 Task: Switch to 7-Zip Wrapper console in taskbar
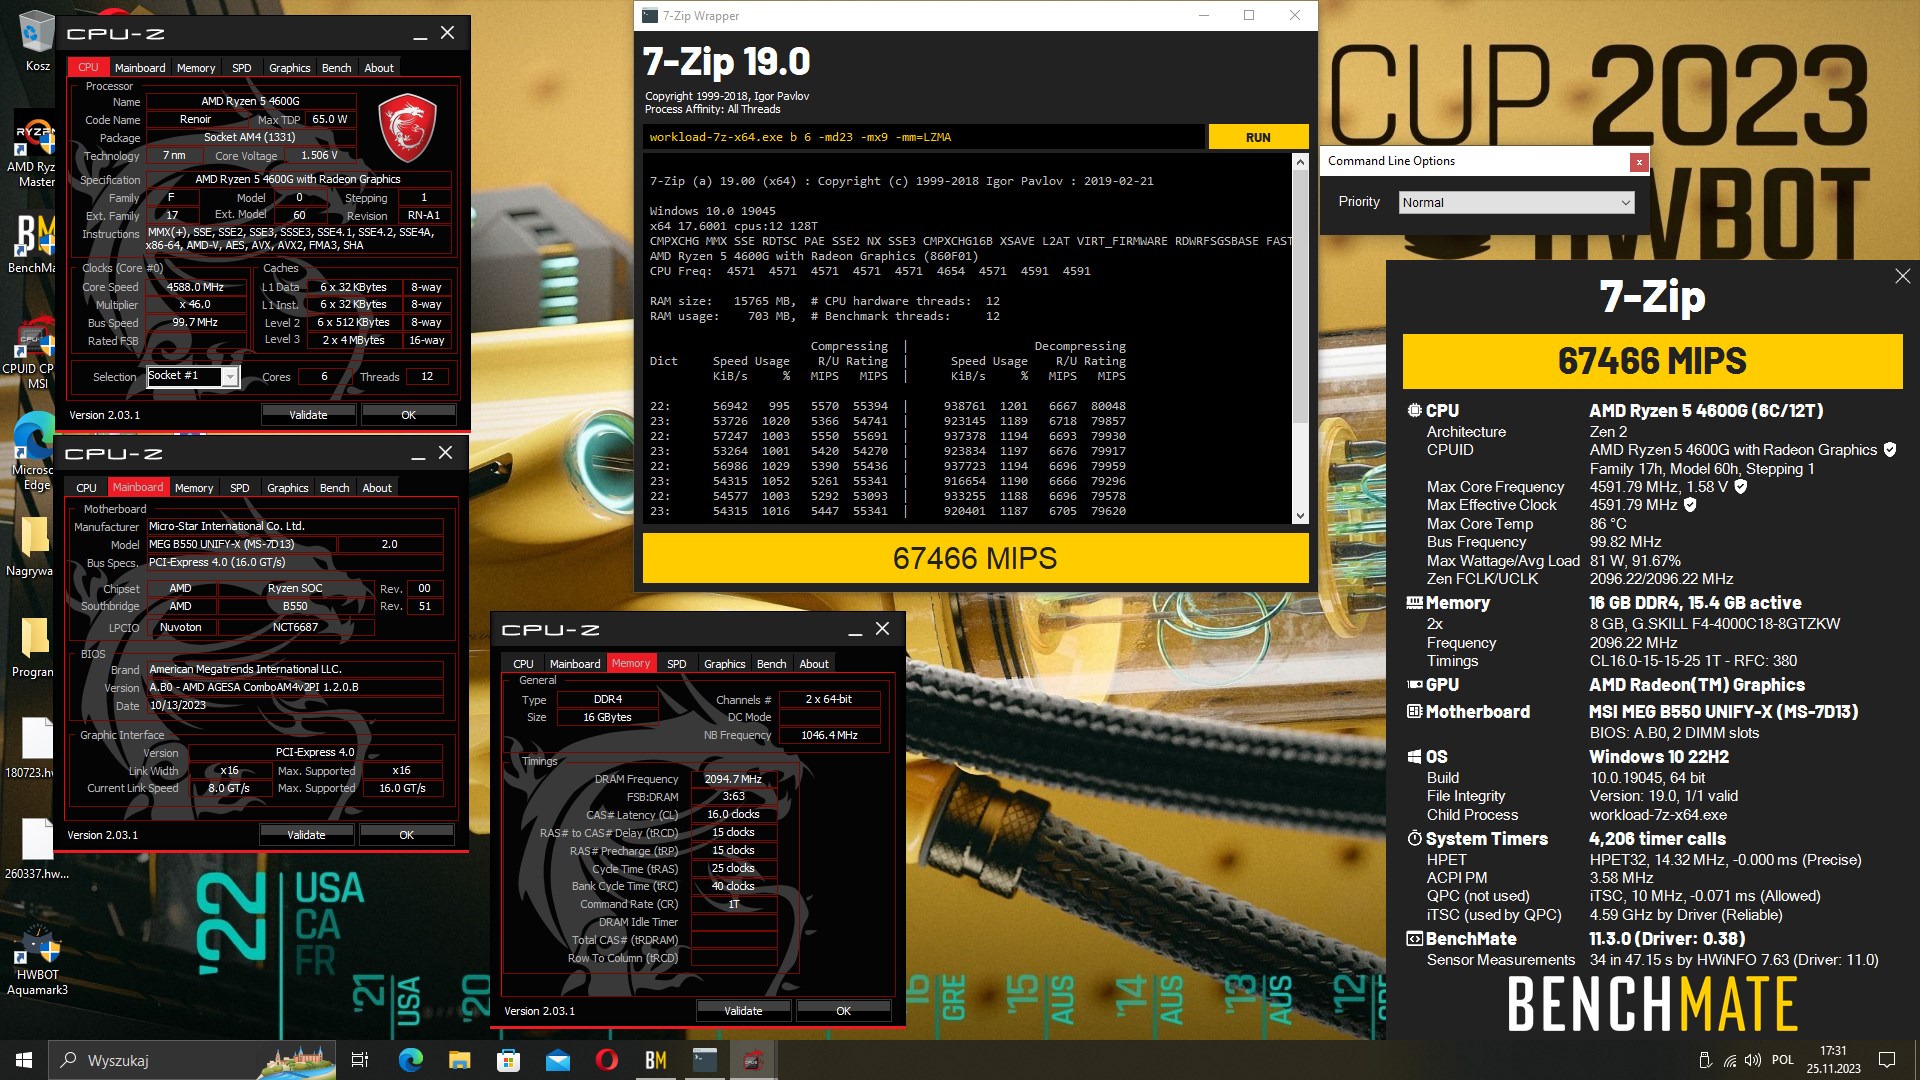point(705,1060)
